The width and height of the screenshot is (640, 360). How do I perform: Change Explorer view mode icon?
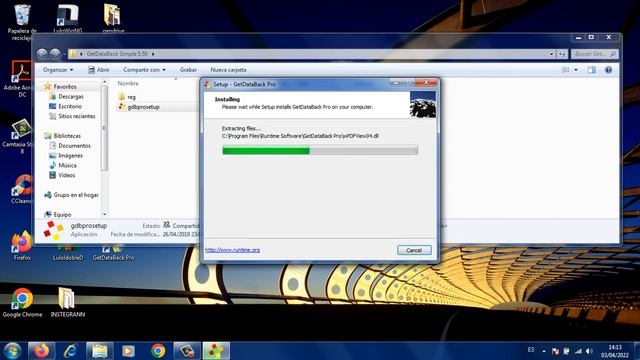566,70
